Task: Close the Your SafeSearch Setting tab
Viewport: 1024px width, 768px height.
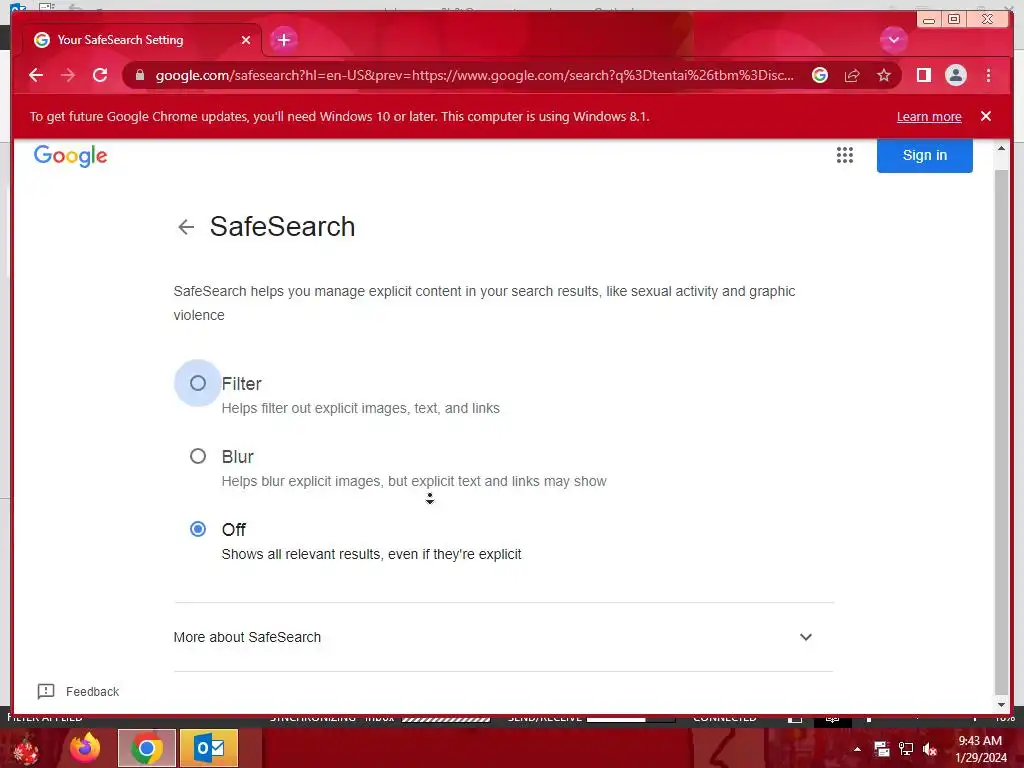Action: point(246,40)
